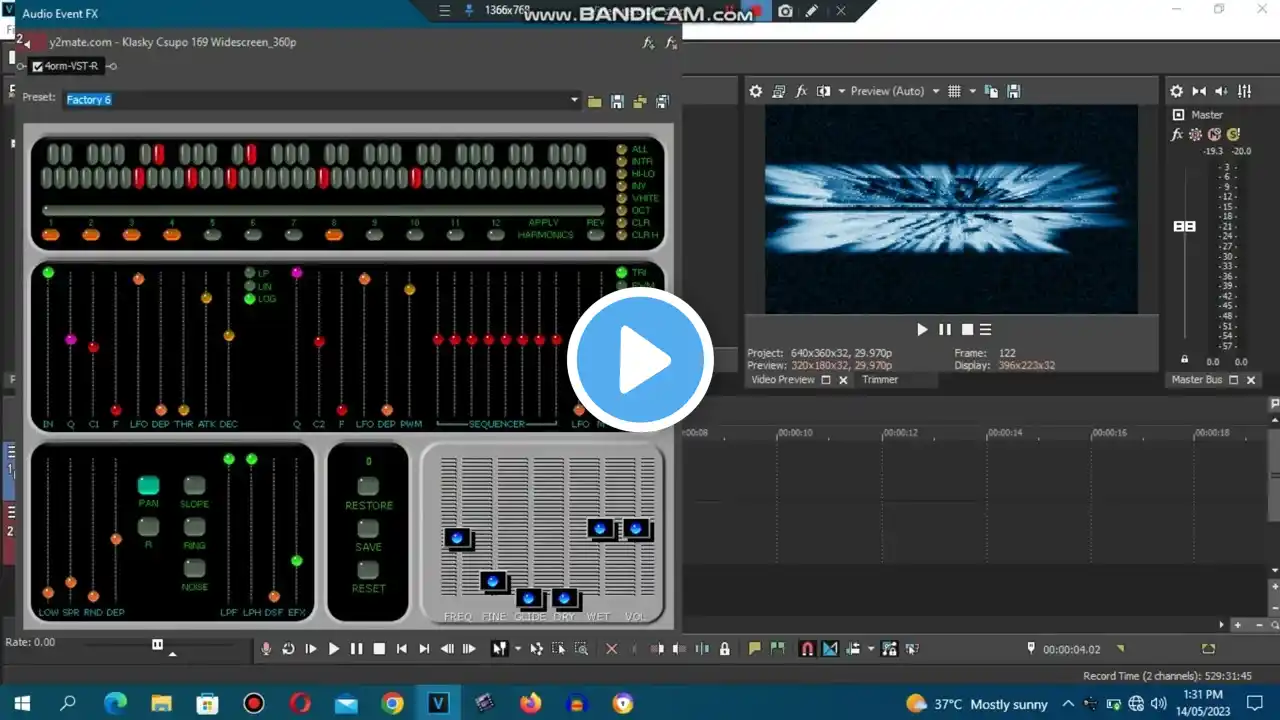Open Microsoft Edge from the taskbar
Image resolution: width=1280 pixels, height=720 pixels.
click(x=114, y=703)
